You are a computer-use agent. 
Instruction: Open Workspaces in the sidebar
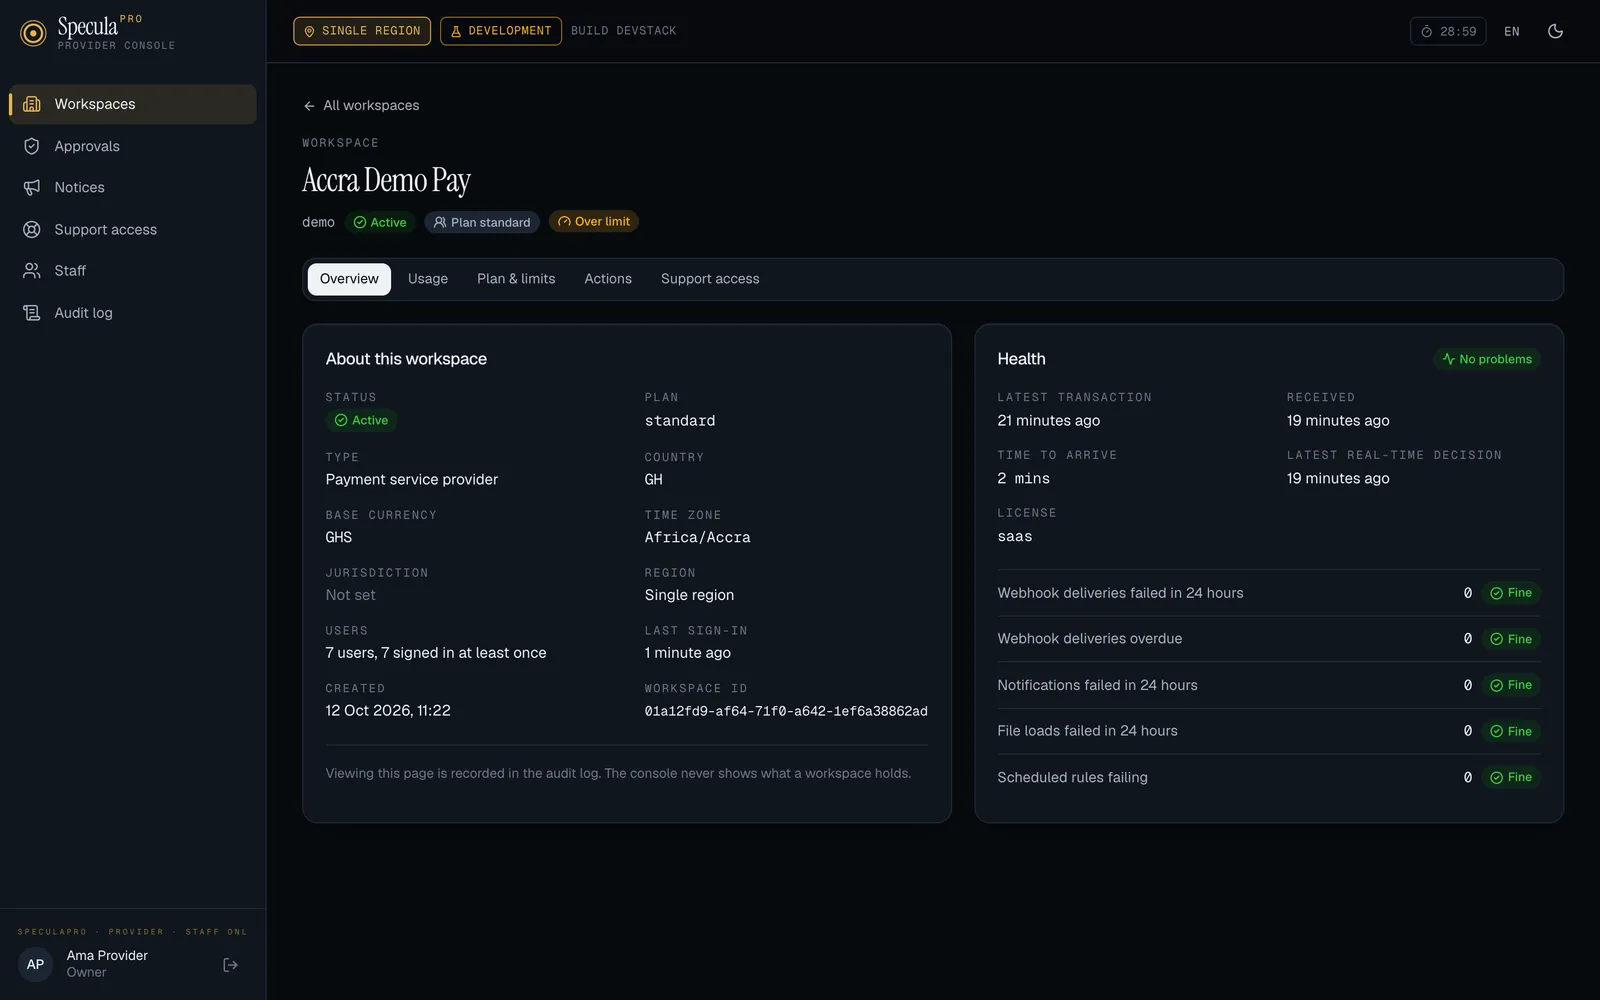click(133, 104)
